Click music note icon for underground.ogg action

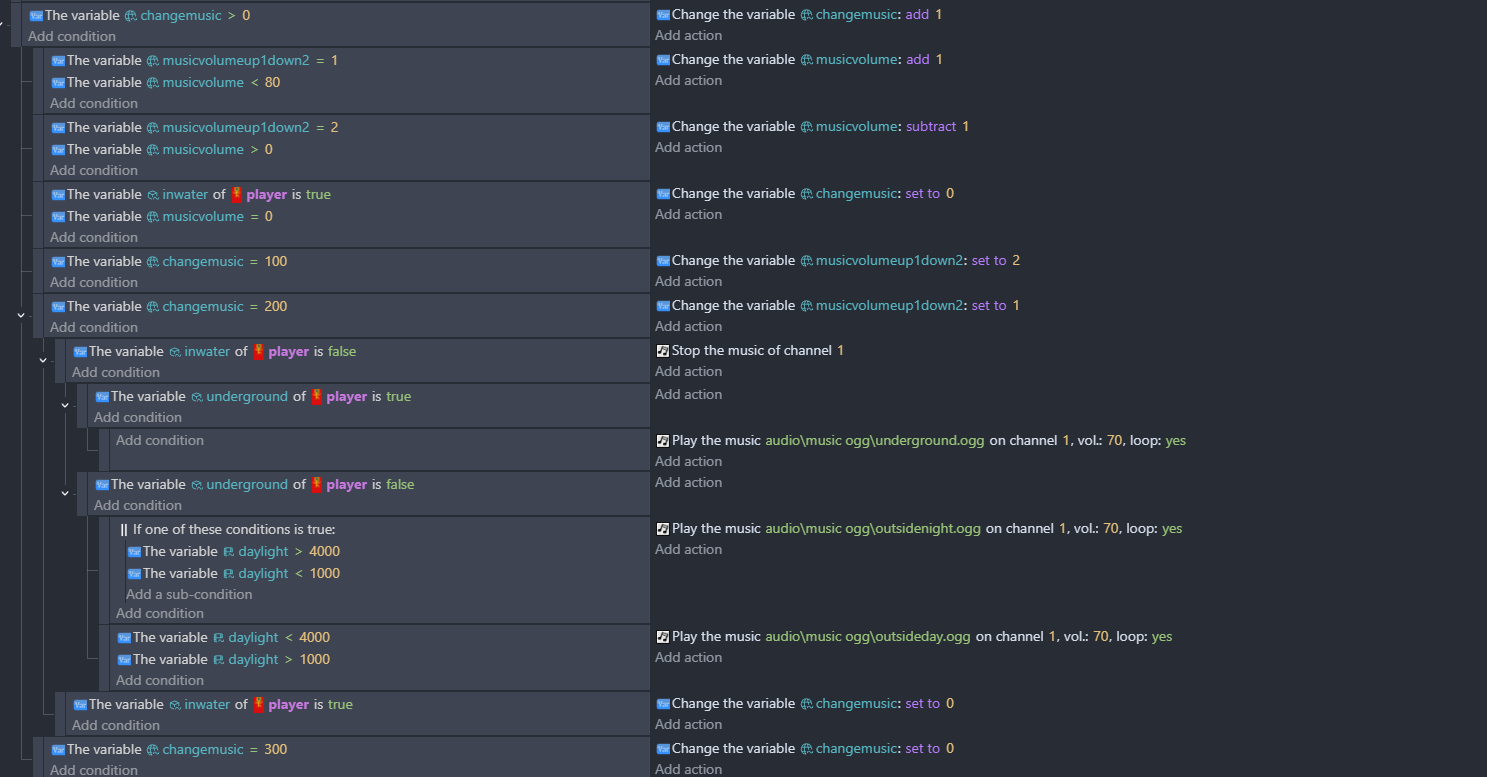point(662,441)
